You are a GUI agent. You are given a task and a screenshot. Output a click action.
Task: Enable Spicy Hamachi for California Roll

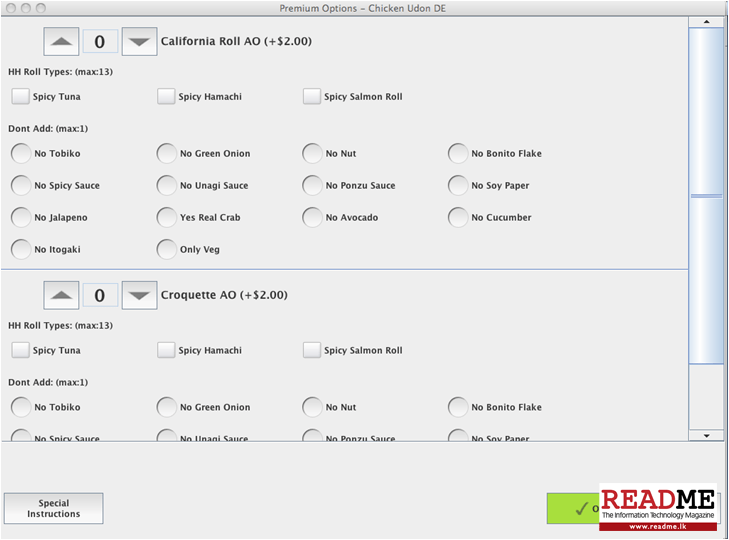tap(166, 97)
